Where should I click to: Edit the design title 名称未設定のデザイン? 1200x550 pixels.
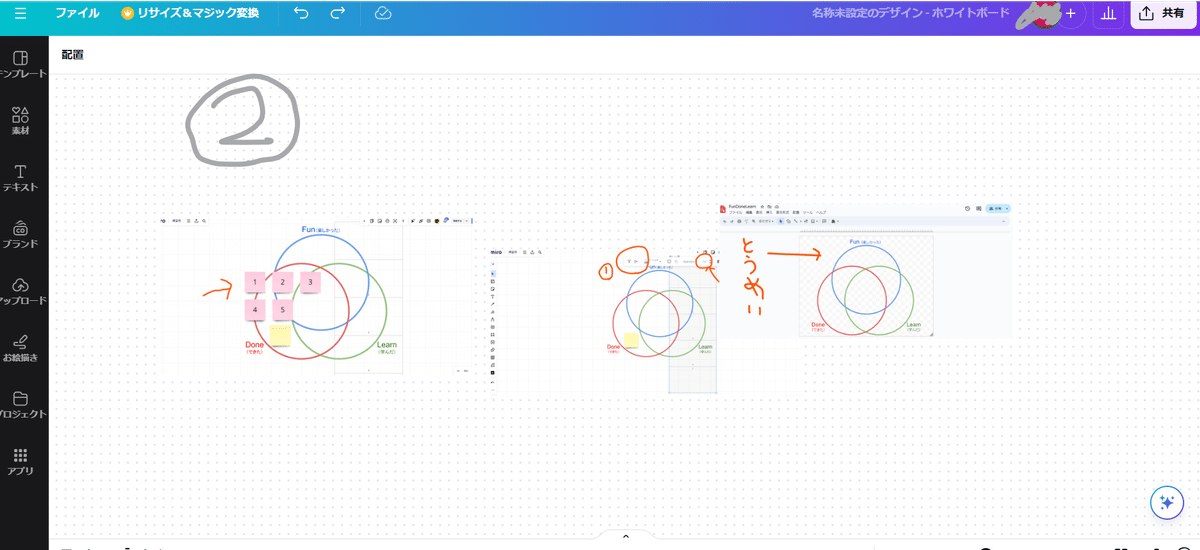pyautogui.click(x=910, y=14)
